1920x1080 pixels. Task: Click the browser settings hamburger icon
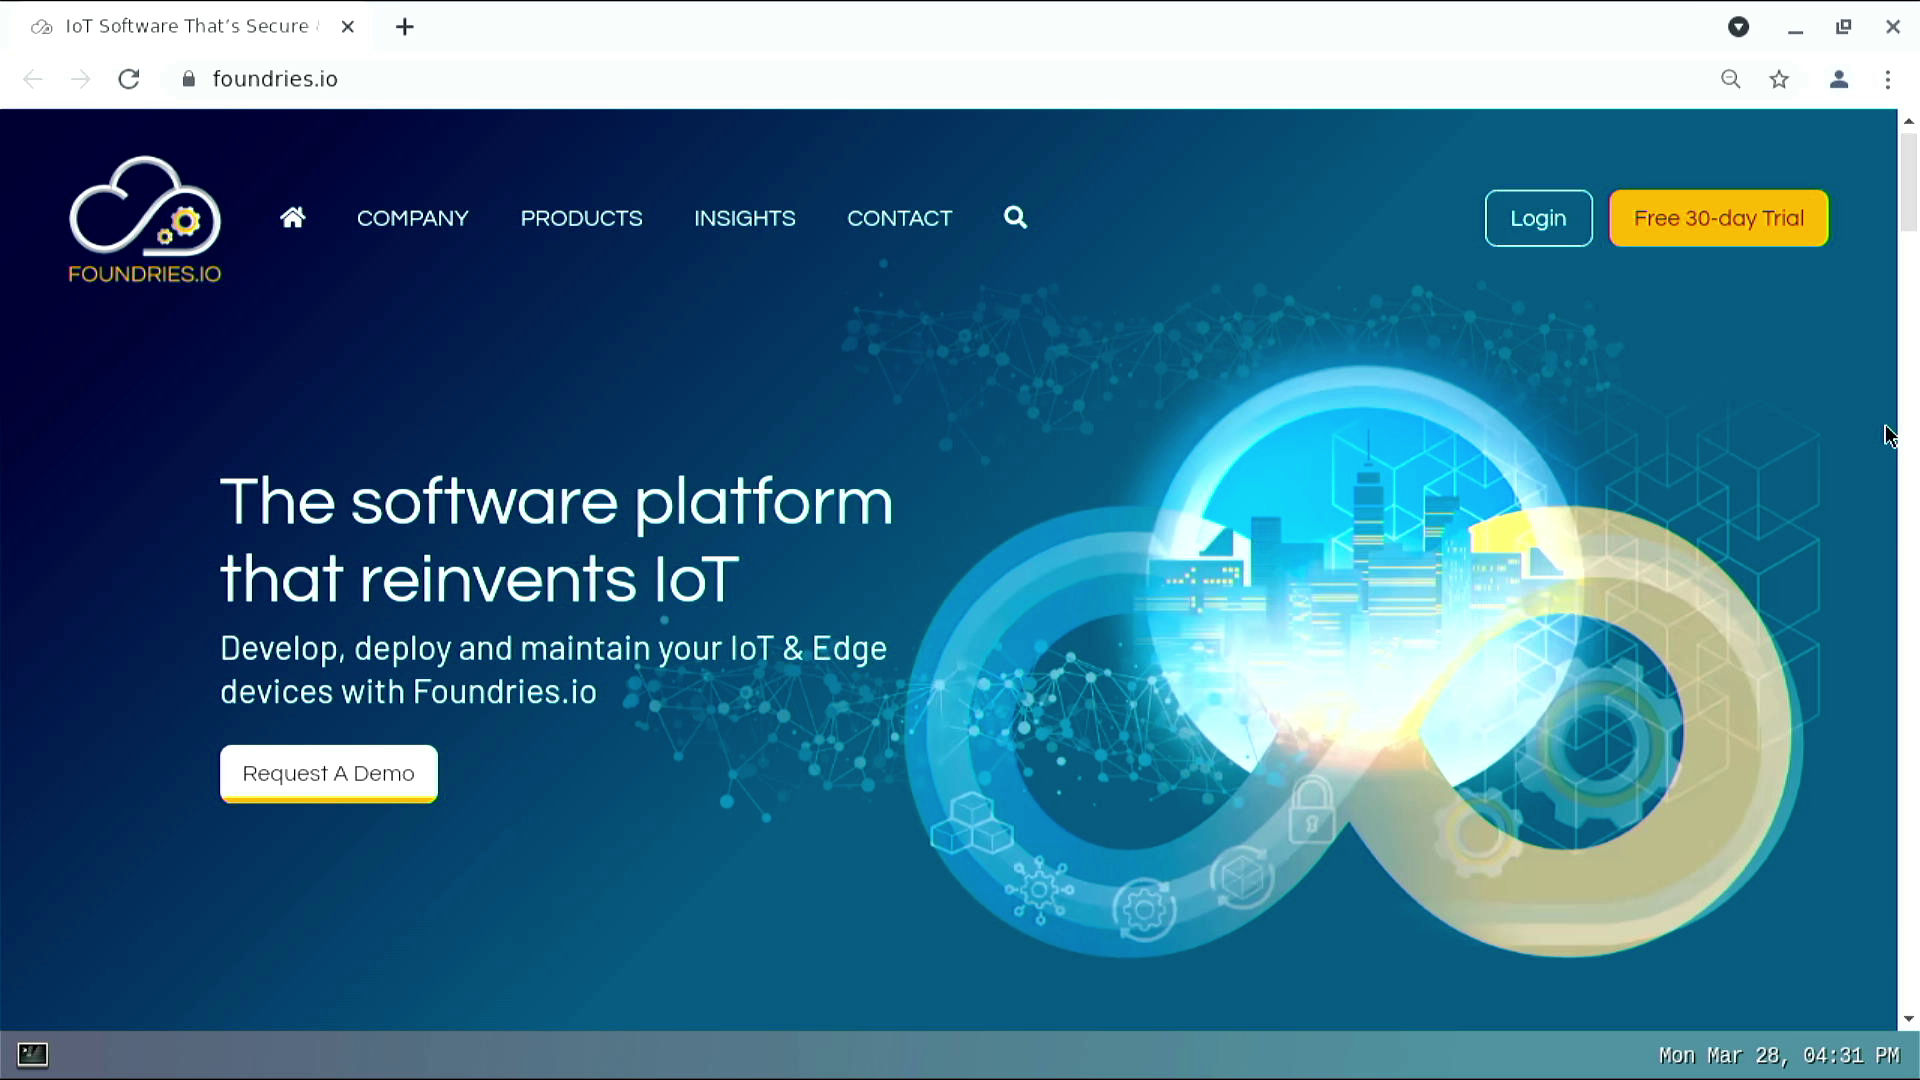[x=1888, y=79]
